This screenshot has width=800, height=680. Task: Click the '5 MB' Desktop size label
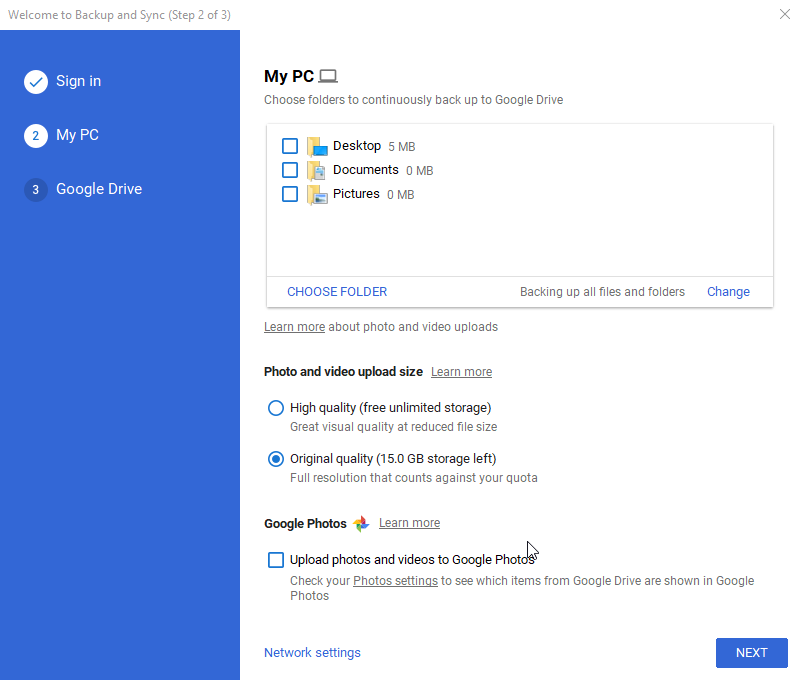pyautogui.click(x=402, y=147)
